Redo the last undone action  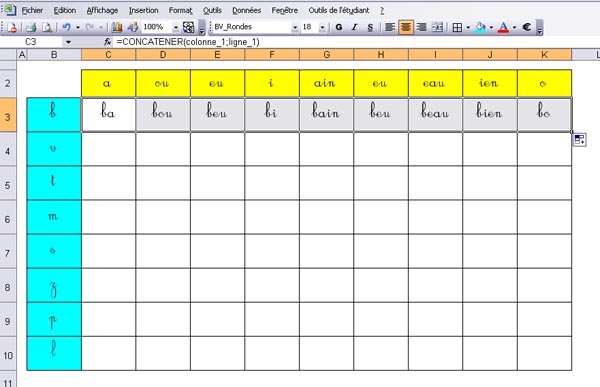pyautogui.click(x=90, y=27)
